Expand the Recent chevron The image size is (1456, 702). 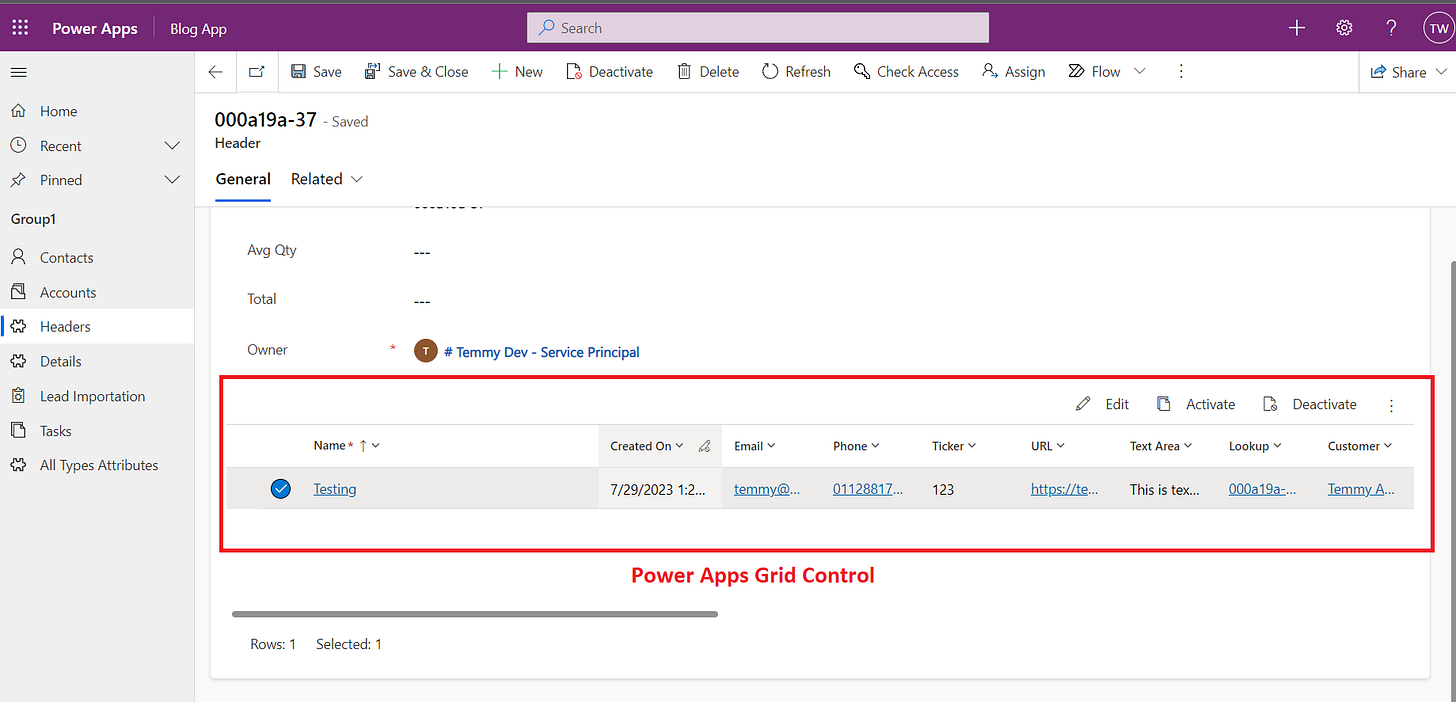pyautogui.click(x=172, y=146)
